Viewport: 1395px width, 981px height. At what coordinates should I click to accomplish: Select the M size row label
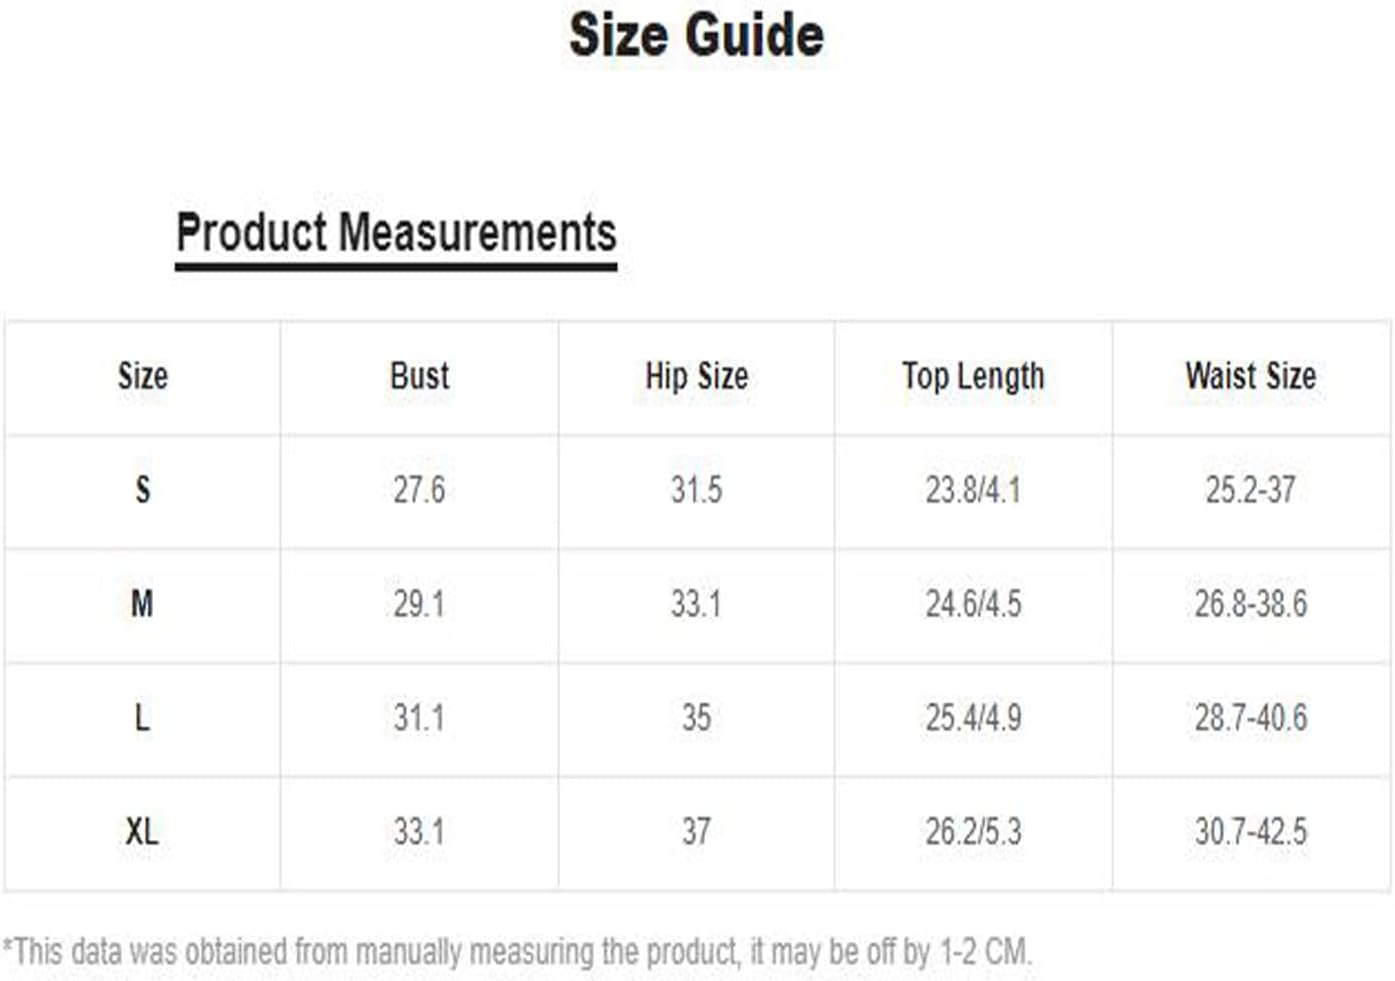pyautogui.click(x=142, y=604)
